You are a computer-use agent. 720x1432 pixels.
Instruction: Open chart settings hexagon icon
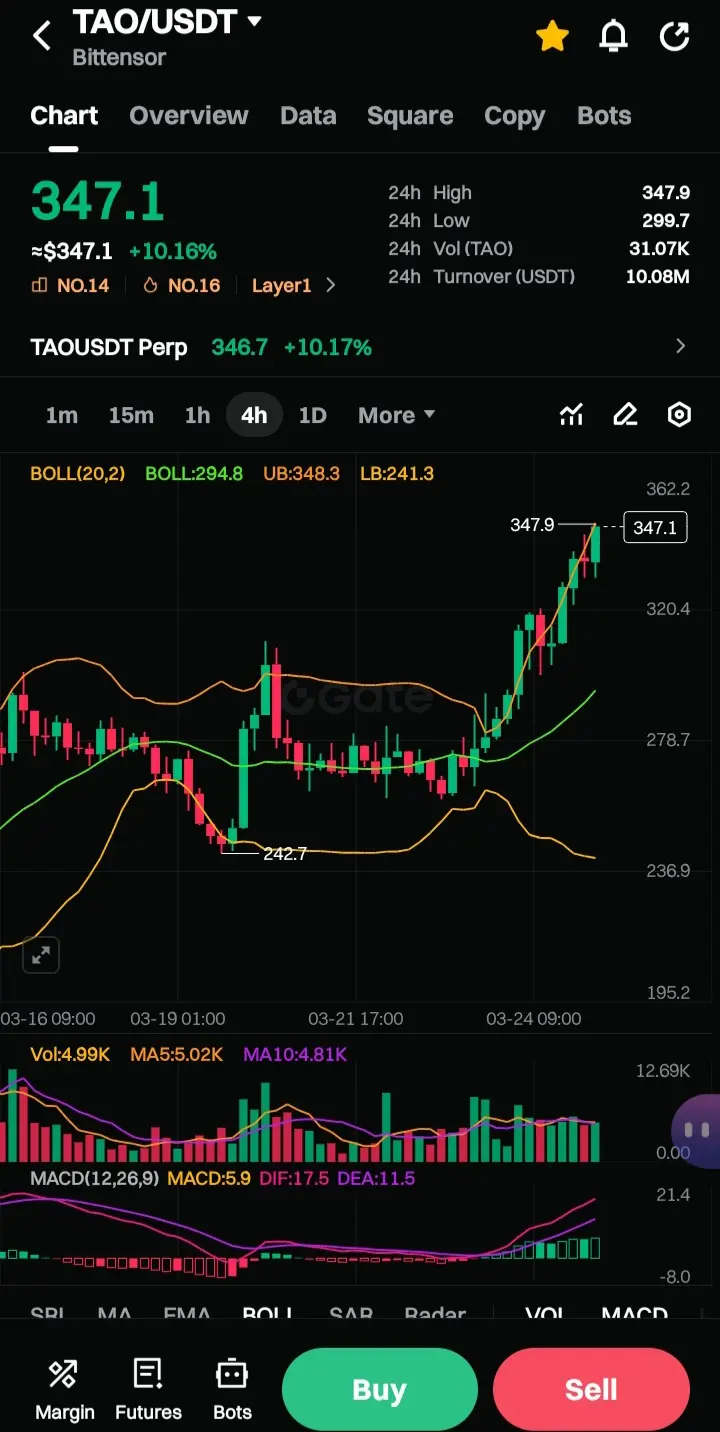click(679, 415)
